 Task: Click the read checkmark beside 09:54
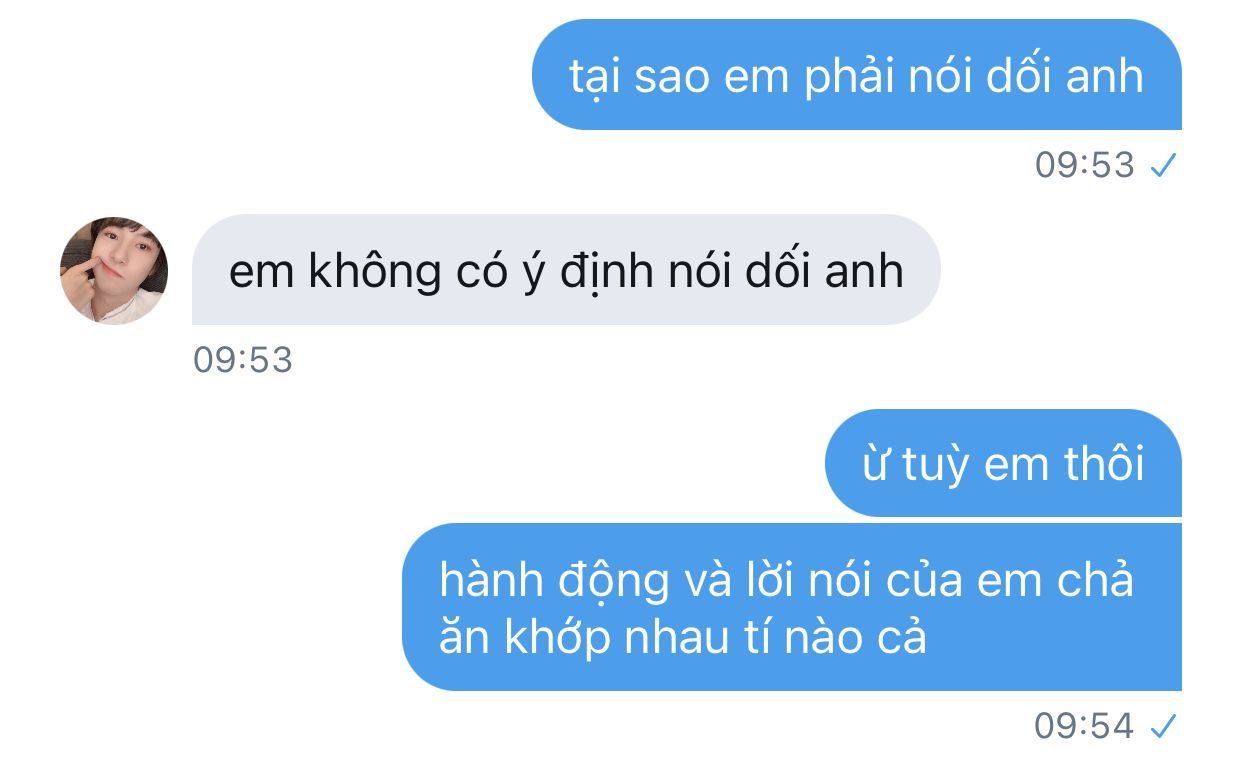[x=1161, y=726]
